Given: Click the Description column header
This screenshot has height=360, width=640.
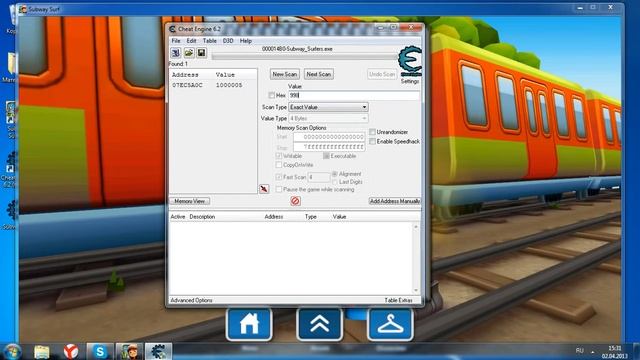Looking at the screenshot, I should [x=202, y=217].
